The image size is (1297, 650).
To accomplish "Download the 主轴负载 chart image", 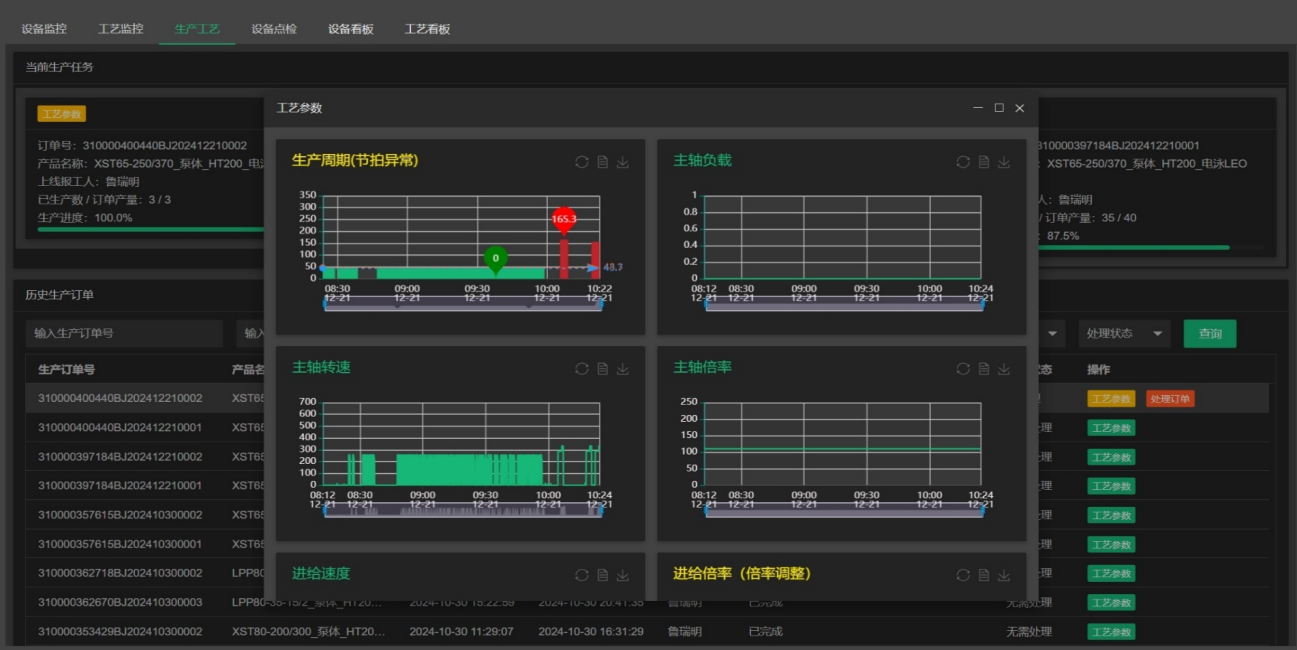I will click(x=1004, y=162).
